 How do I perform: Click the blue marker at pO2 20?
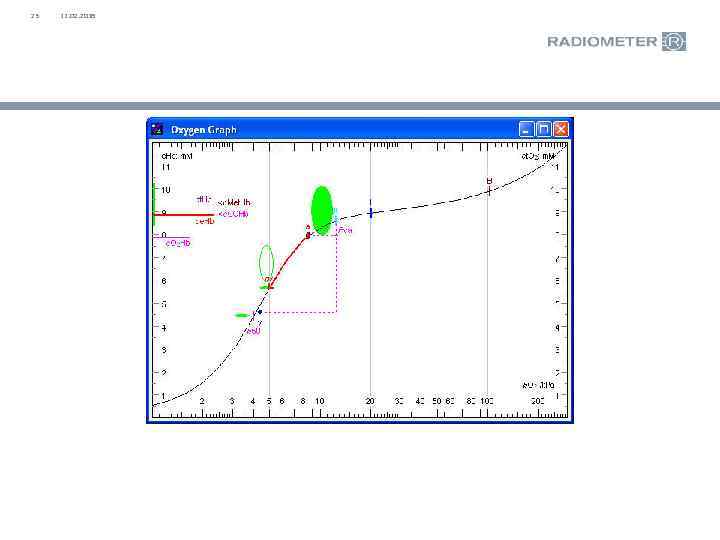(371, 212)
